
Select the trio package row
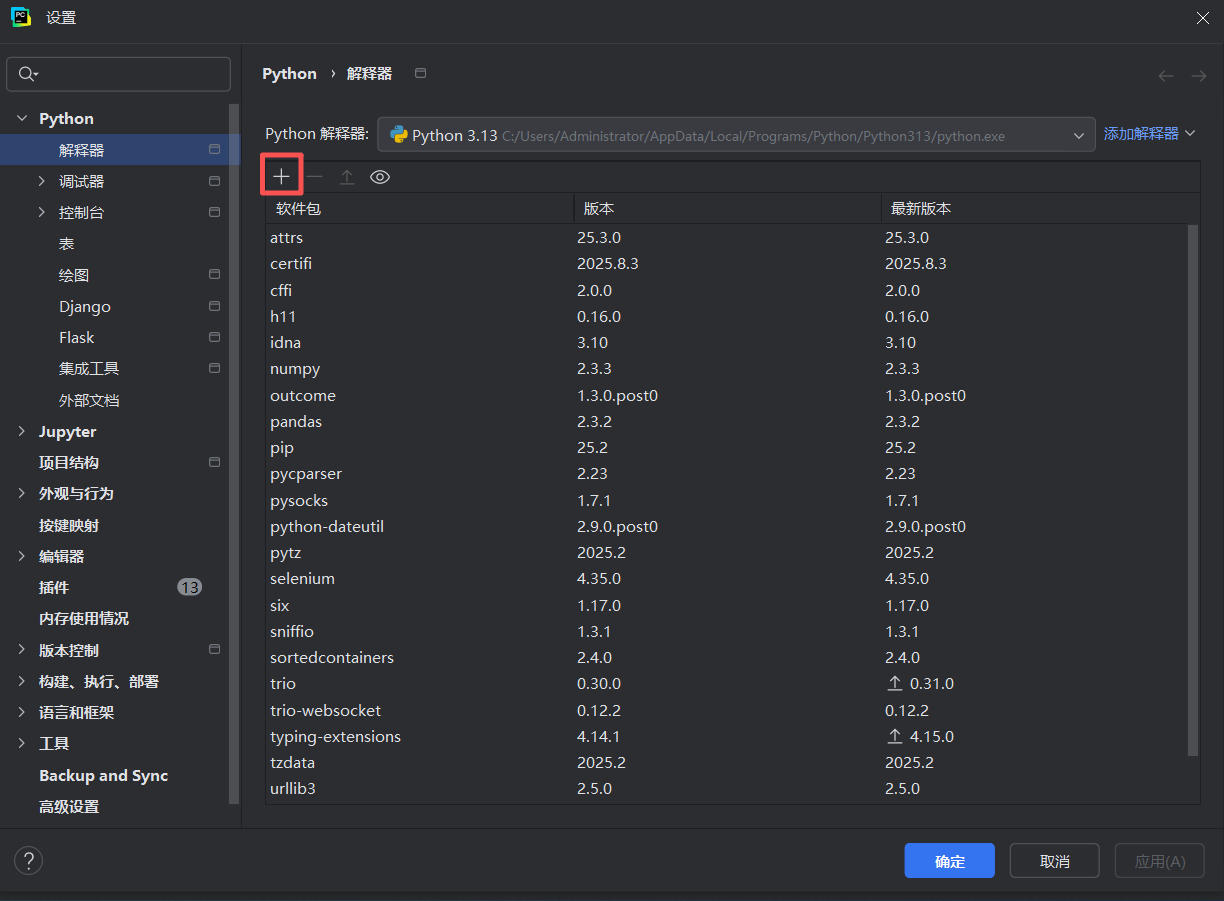tap(726, 684)
